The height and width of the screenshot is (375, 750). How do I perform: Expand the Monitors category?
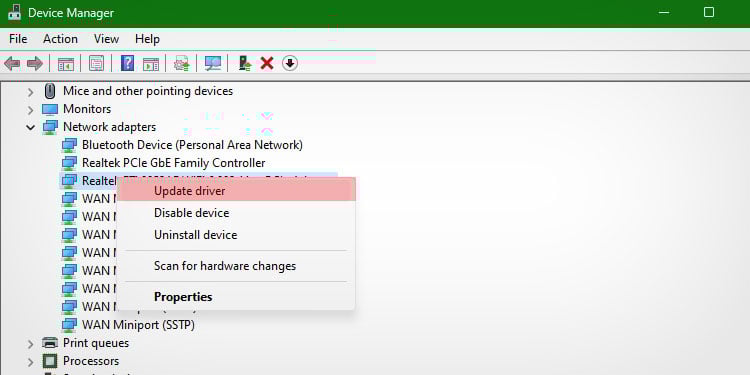(x=31, y=110)
